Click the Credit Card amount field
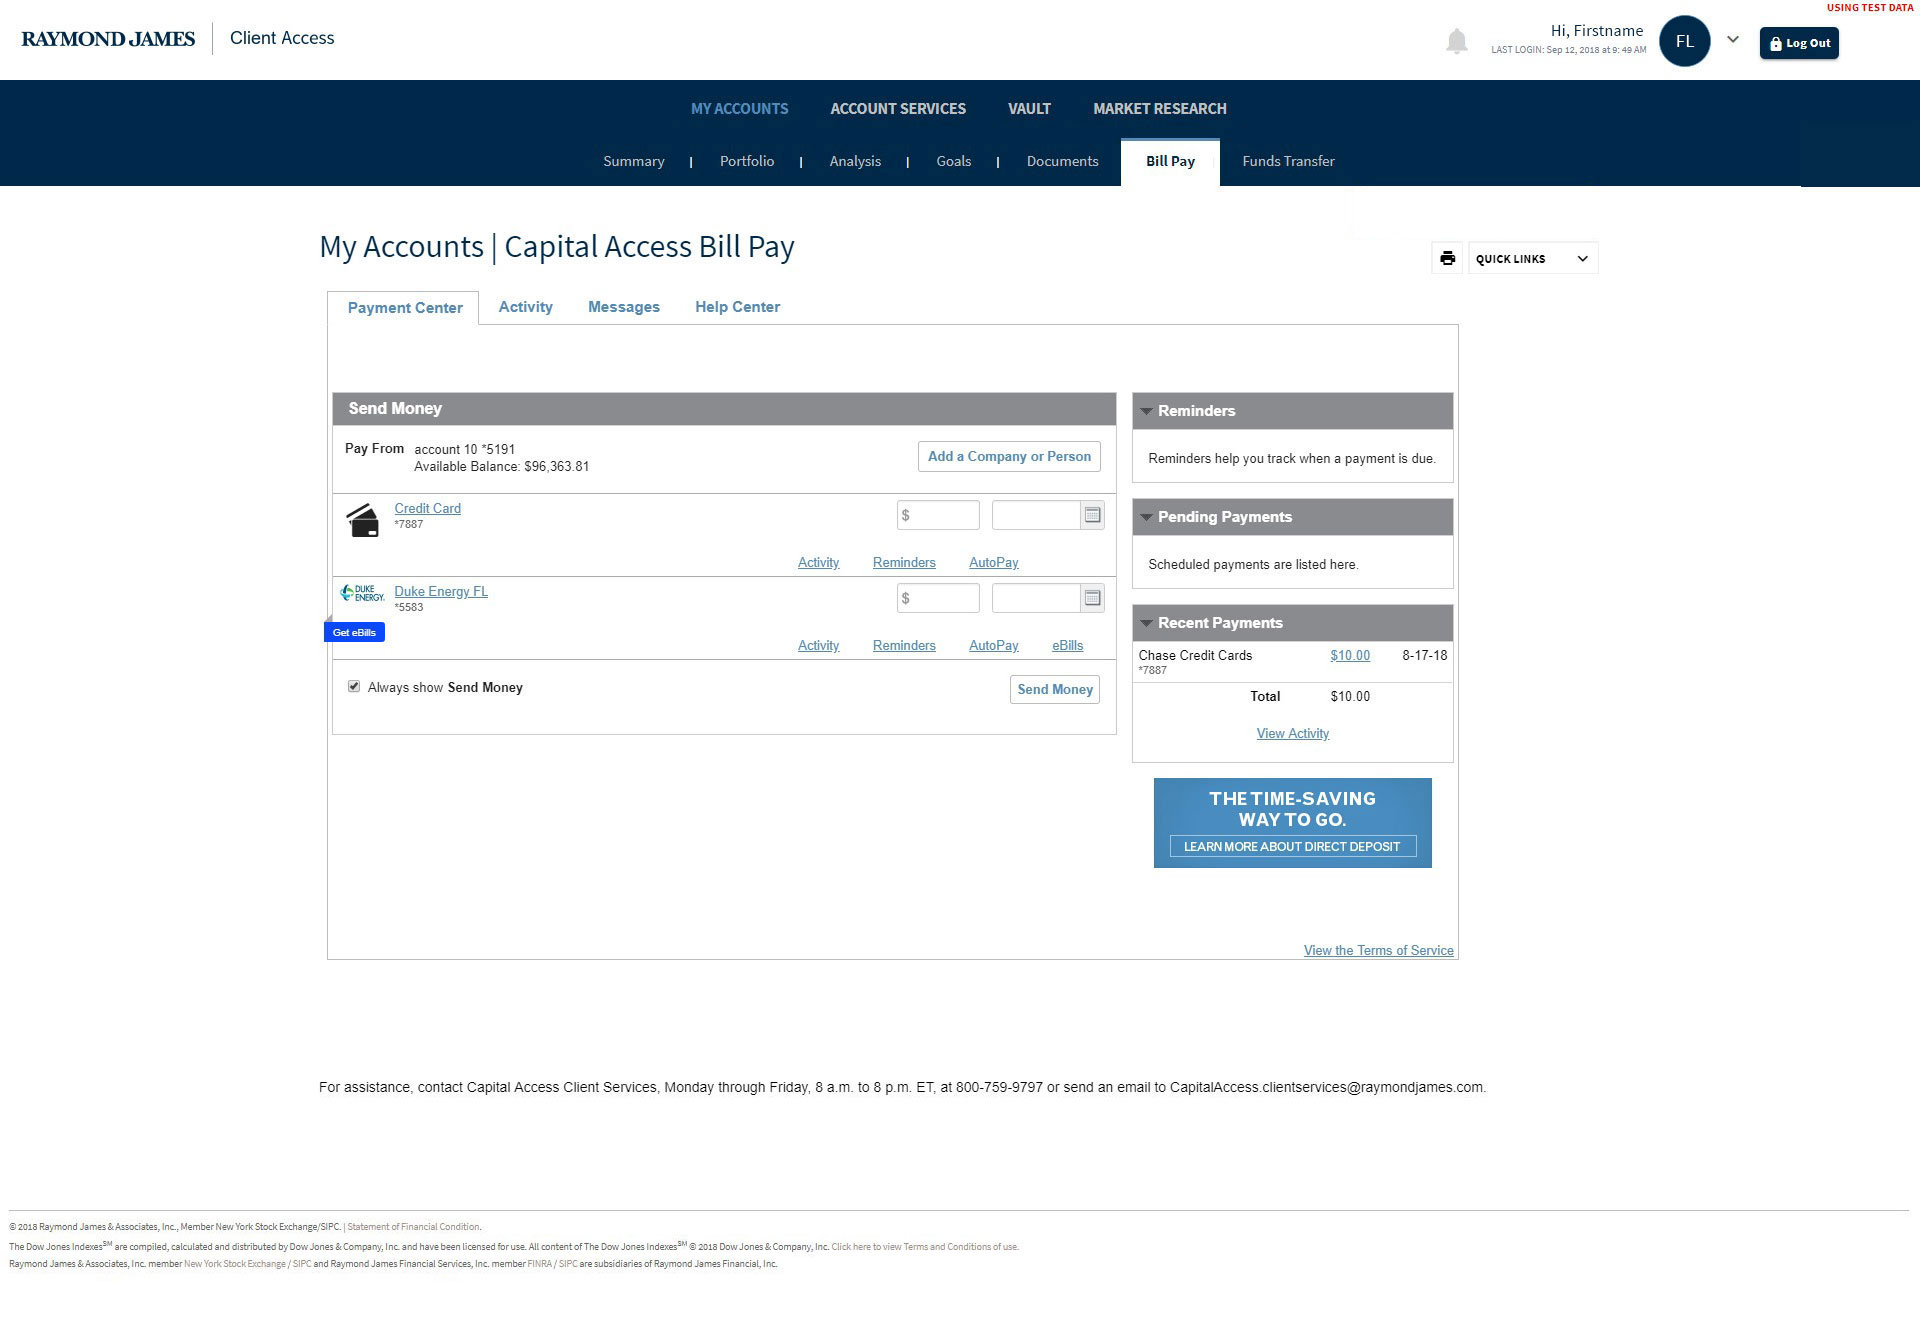The image size is (1920, 1325). click(x=938, y=515)
